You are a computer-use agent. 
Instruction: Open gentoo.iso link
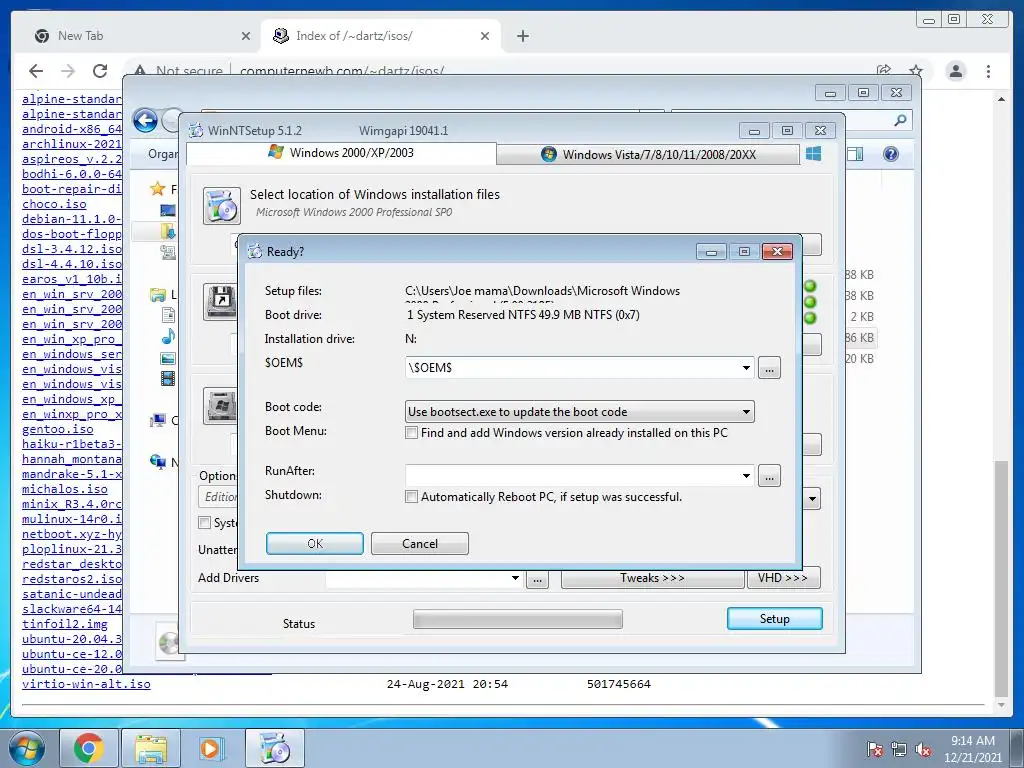tap(57, 429)
